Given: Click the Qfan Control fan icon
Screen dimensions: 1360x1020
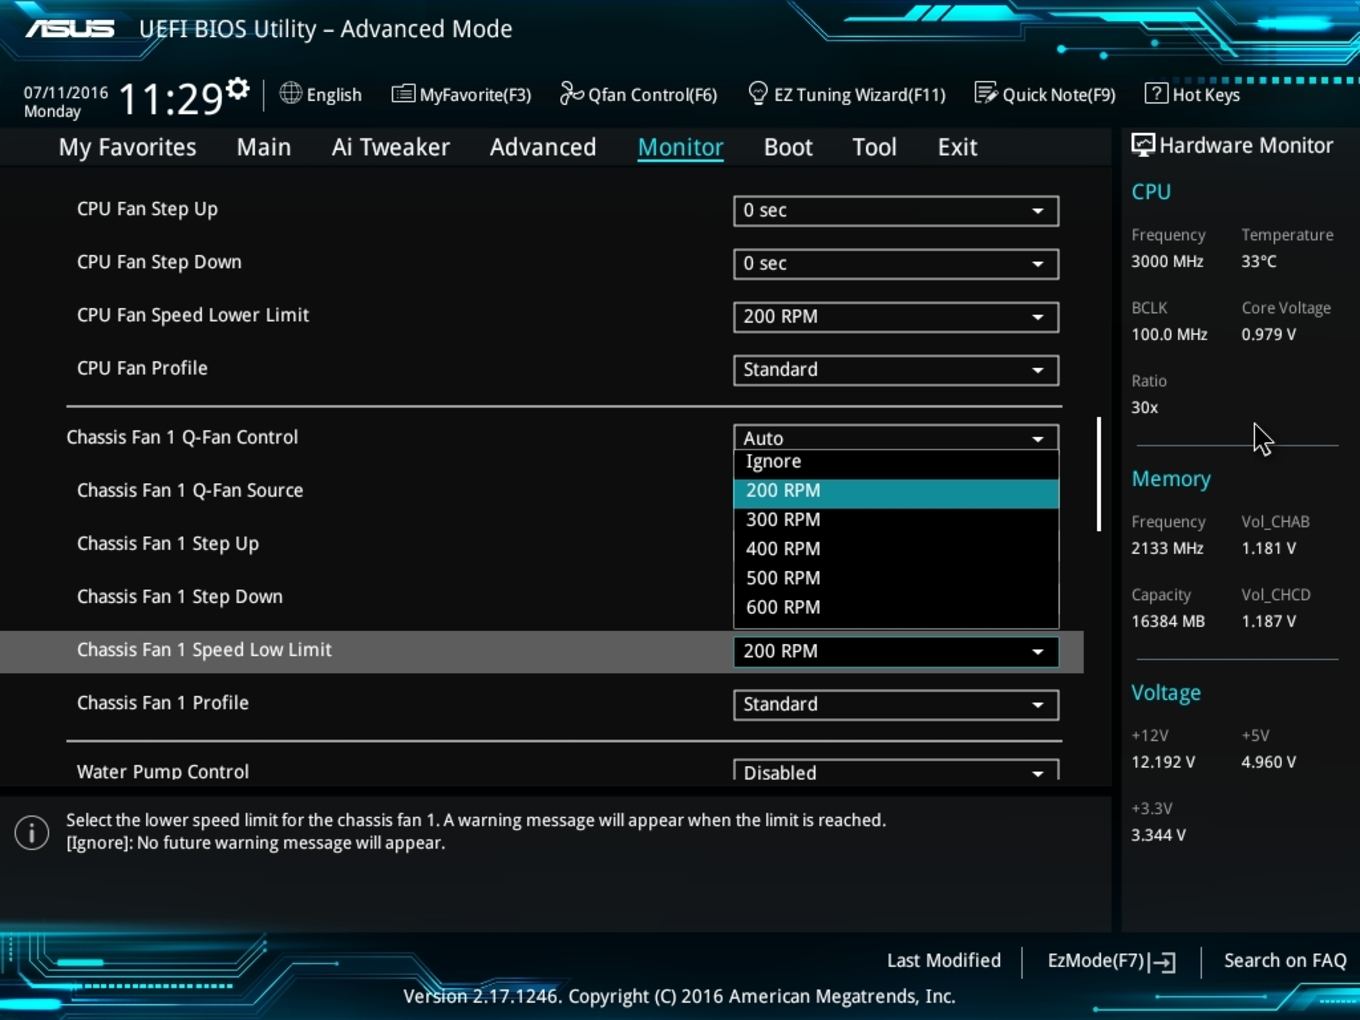Looking at the screenshot, I should coord(571,93).
